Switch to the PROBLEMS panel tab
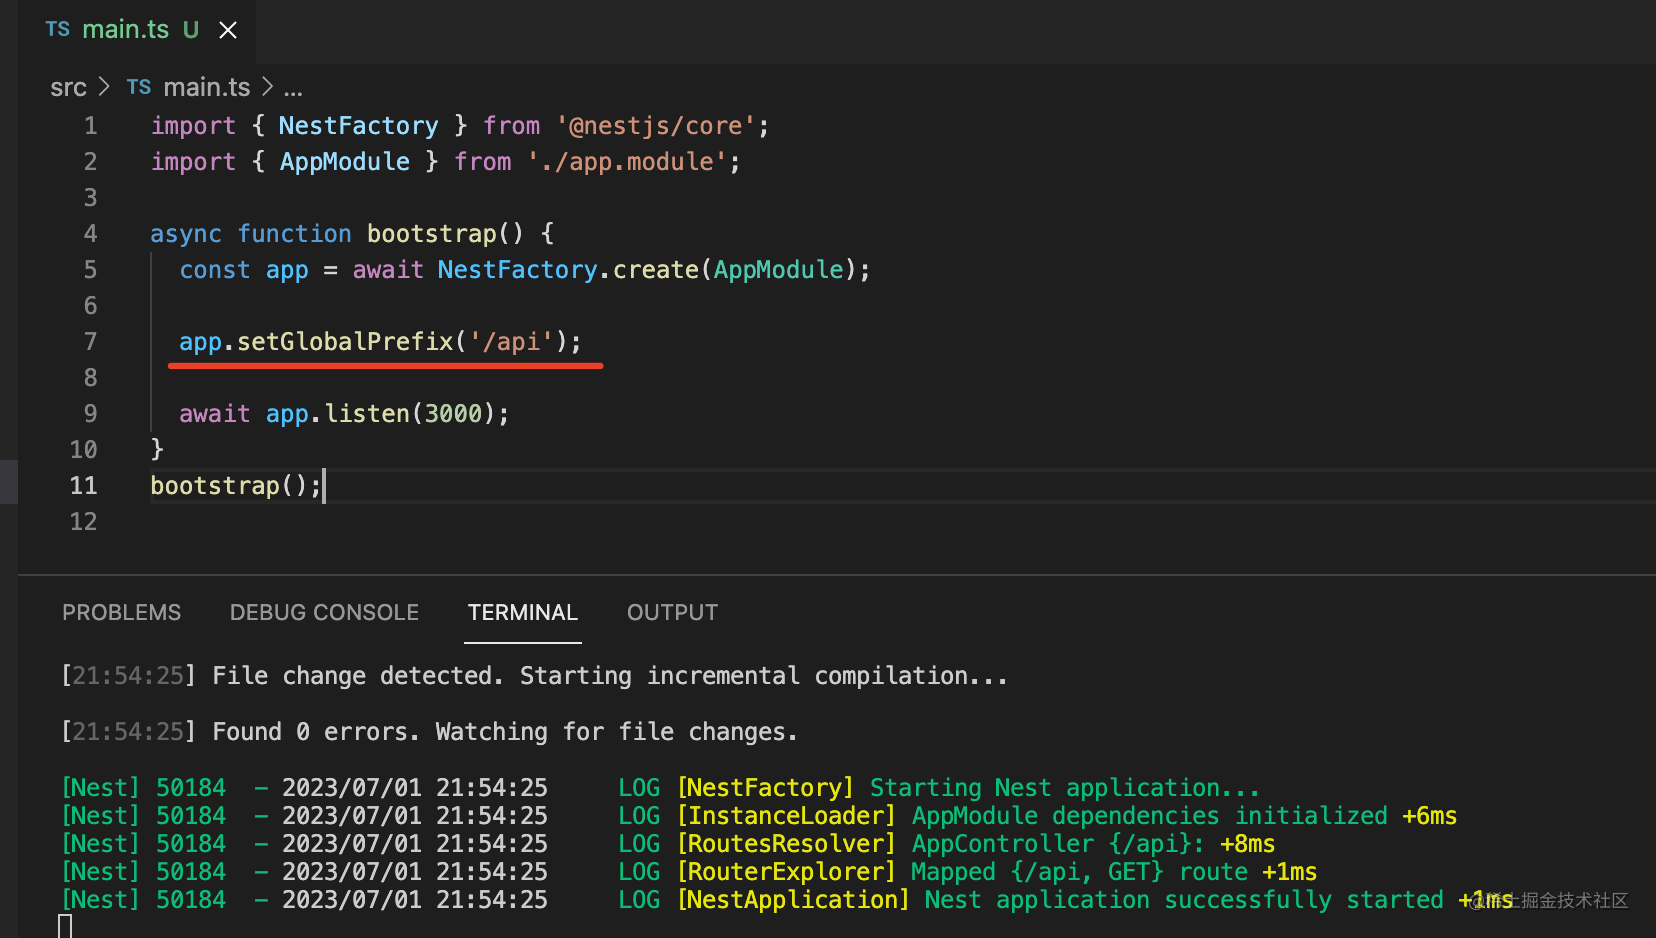This screenshot has height=938, width=1656. point(121,612)
